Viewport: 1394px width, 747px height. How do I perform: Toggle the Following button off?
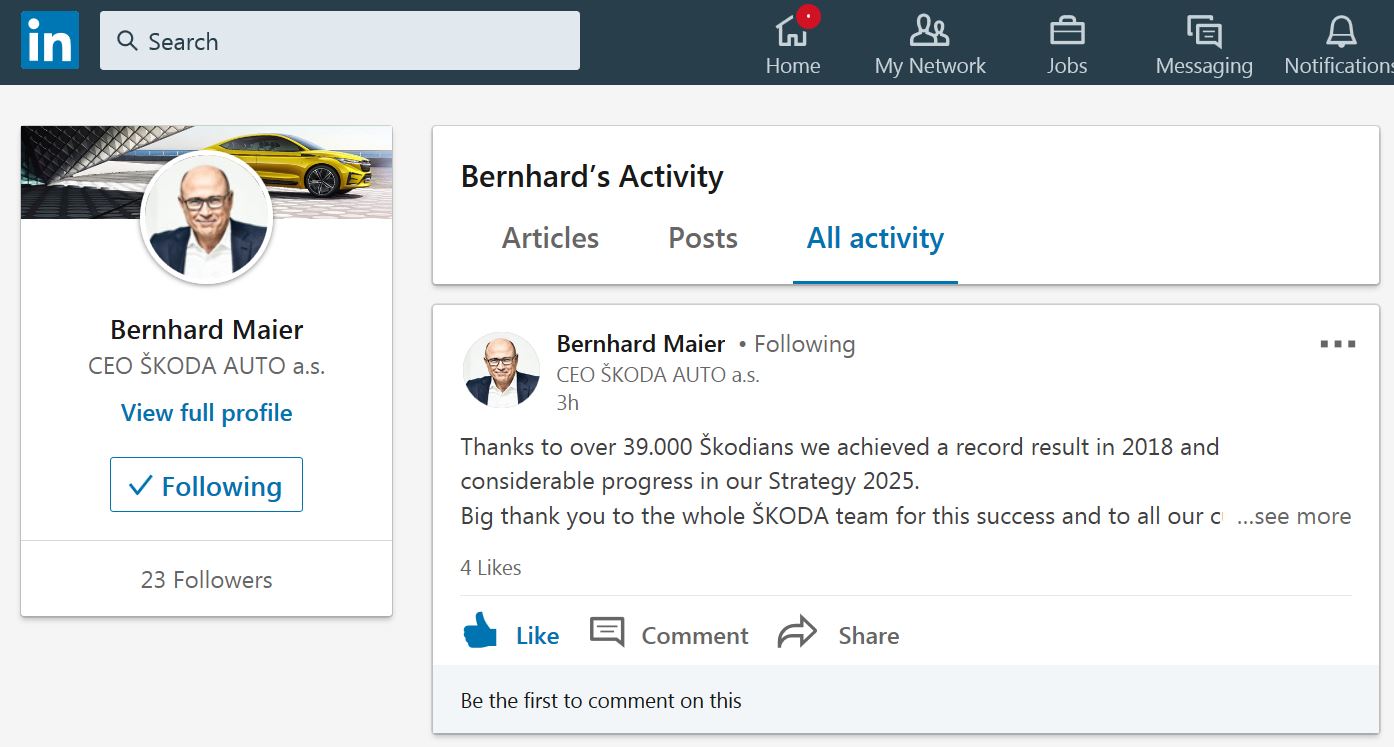point(206,485)
